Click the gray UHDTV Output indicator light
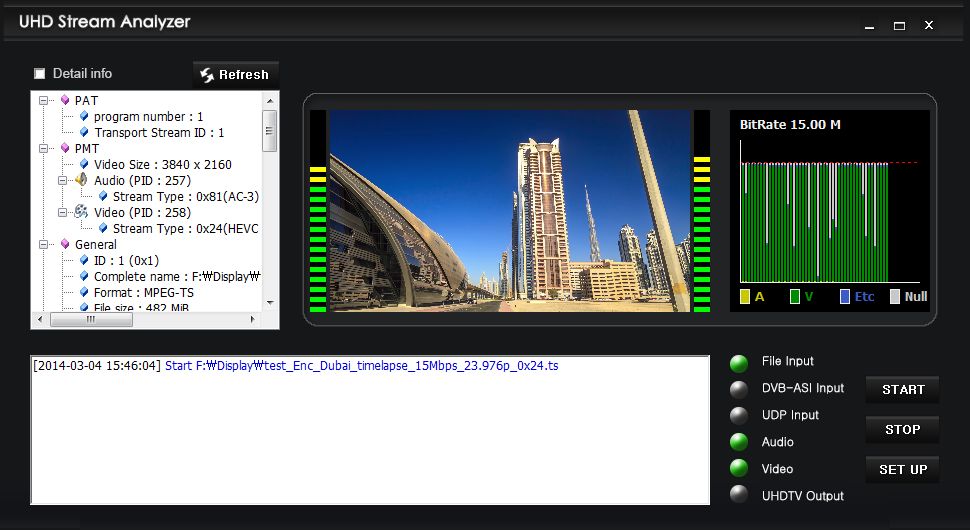 739,495
